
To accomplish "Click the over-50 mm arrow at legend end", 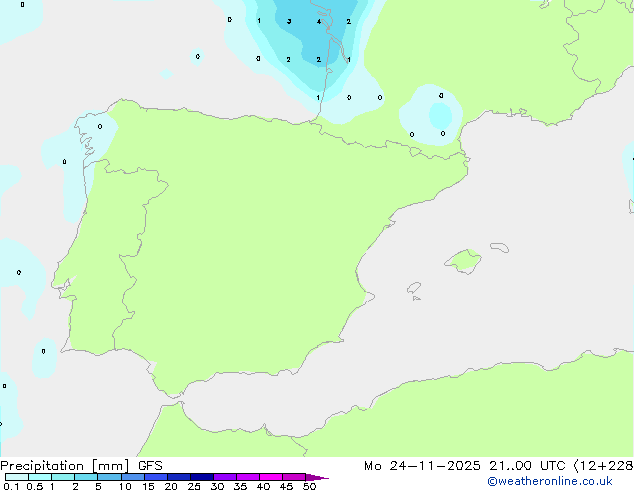I will click(317, 477).
